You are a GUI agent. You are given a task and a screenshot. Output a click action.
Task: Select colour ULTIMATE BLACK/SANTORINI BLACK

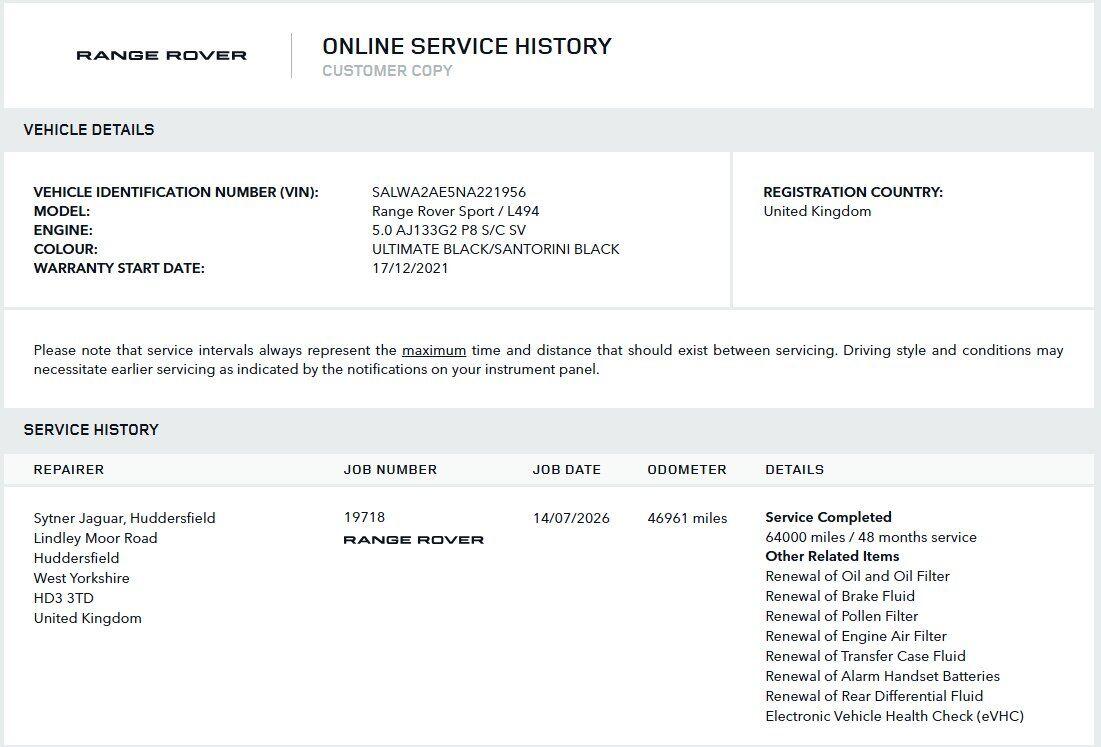(496, 249)
